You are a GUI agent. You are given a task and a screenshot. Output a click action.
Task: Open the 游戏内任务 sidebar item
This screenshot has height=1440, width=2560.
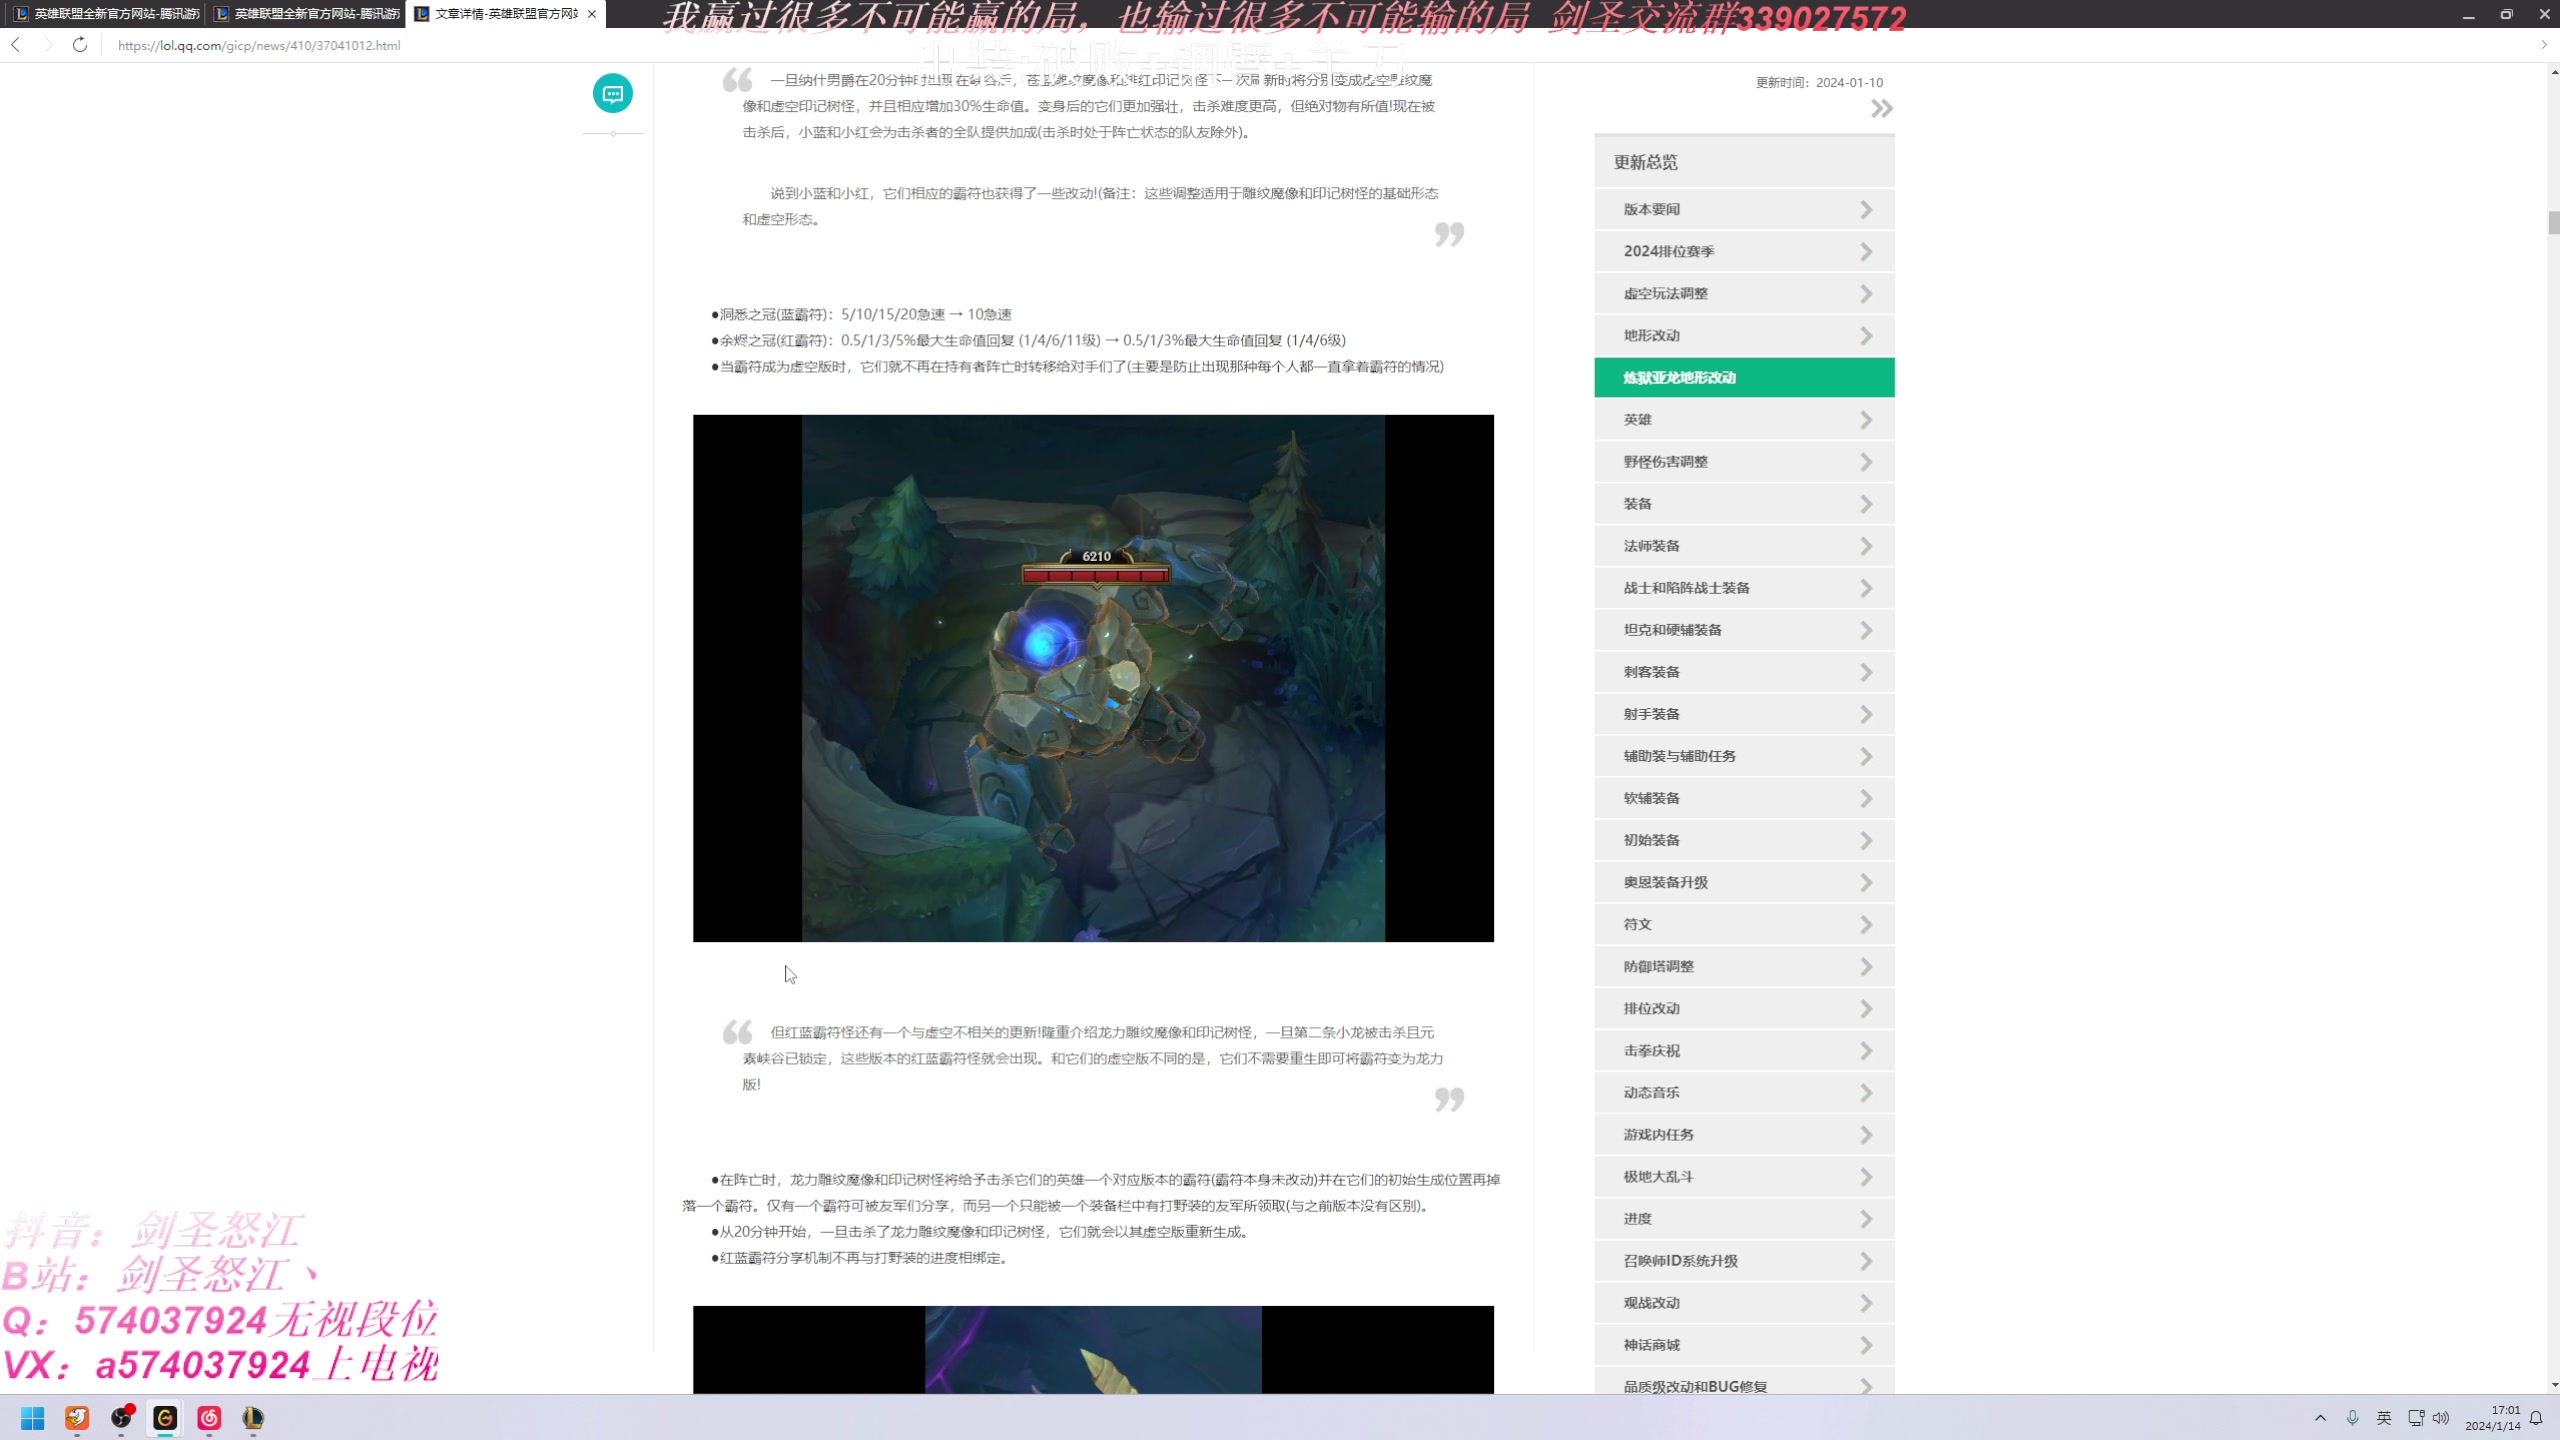[1744, 1134]
